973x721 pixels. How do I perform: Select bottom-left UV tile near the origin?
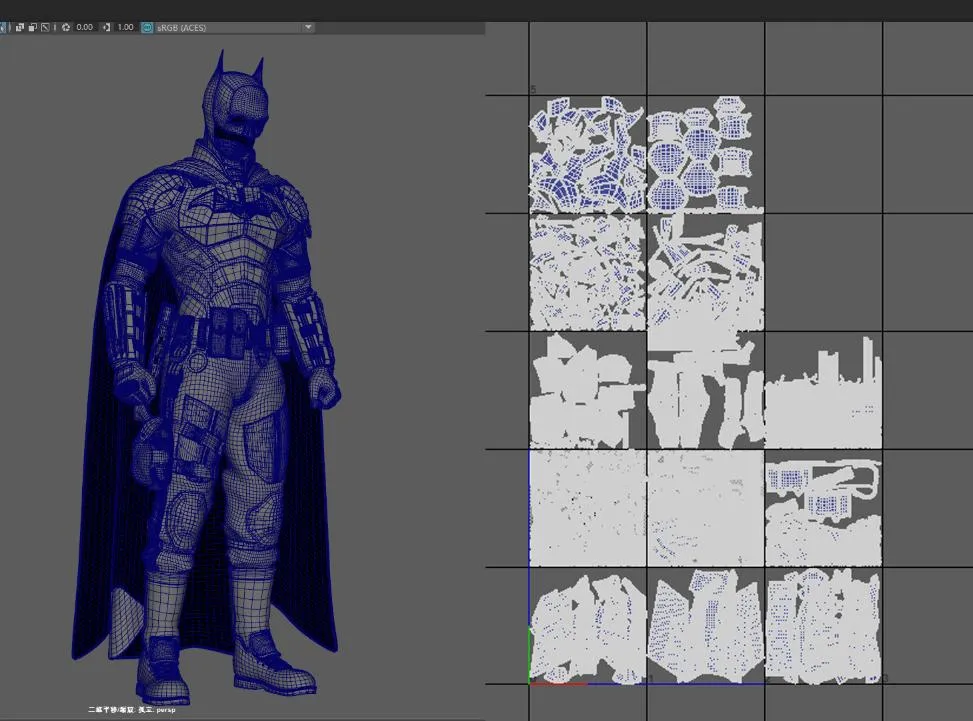[587, 626]
